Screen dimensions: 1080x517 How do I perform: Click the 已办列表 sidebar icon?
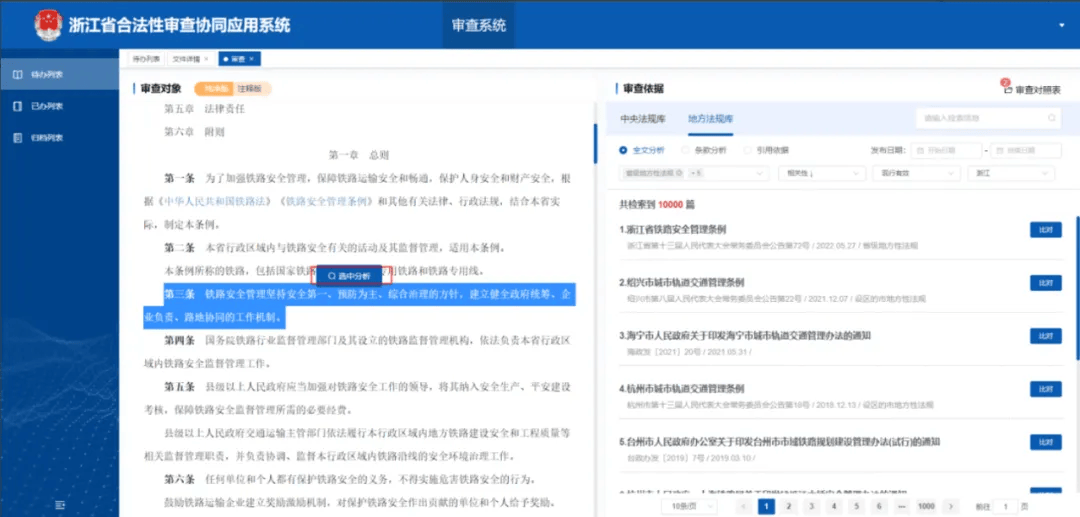(x=18, y=106)
